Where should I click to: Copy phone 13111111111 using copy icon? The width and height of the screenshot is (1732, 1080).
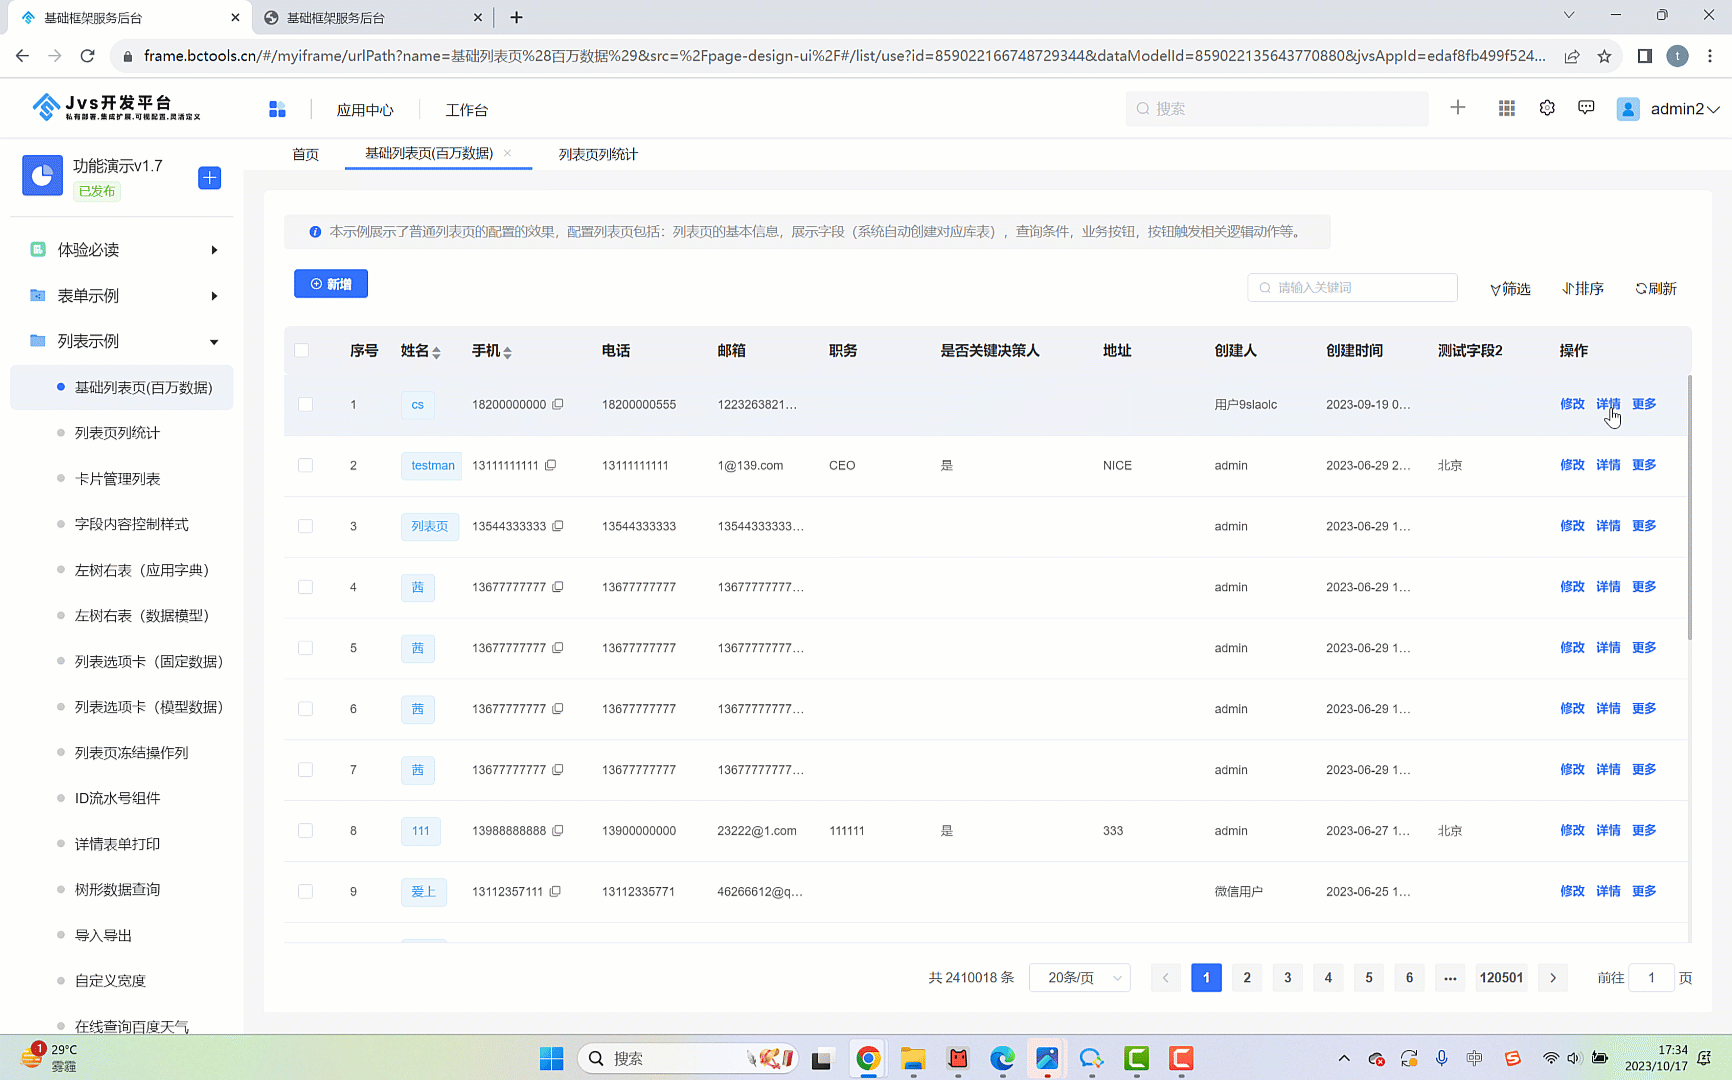(x=551, y=465)
